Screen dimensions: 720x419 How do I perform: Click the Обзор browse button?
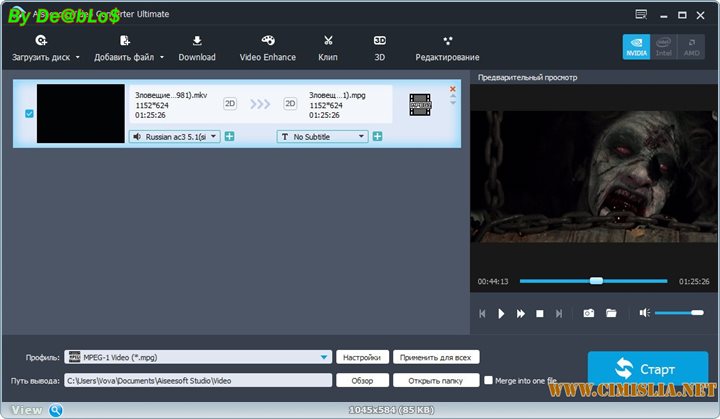click(362, 380)
